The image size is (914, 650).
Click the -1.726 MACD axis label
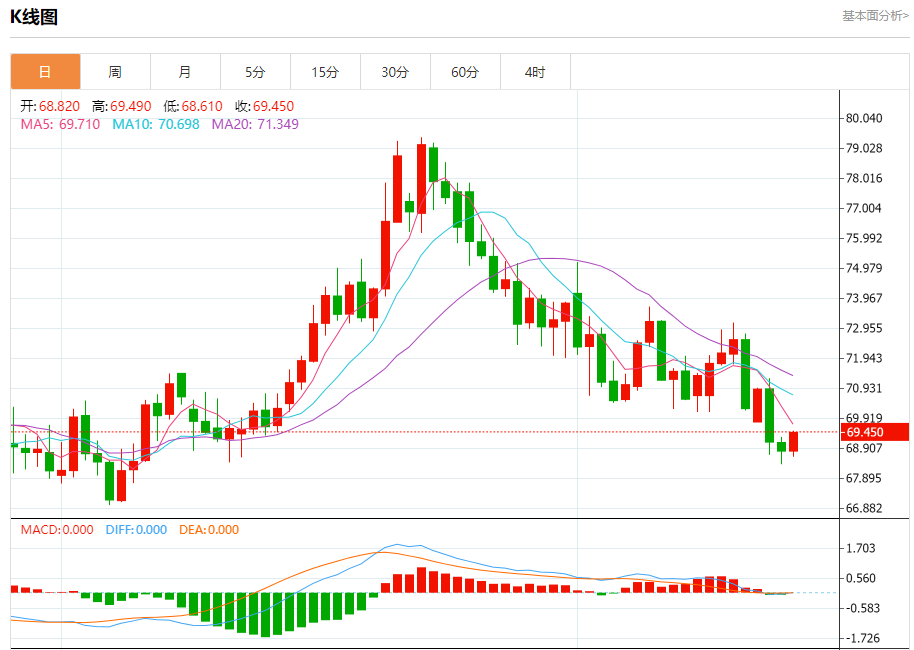[x=861, y=638]
